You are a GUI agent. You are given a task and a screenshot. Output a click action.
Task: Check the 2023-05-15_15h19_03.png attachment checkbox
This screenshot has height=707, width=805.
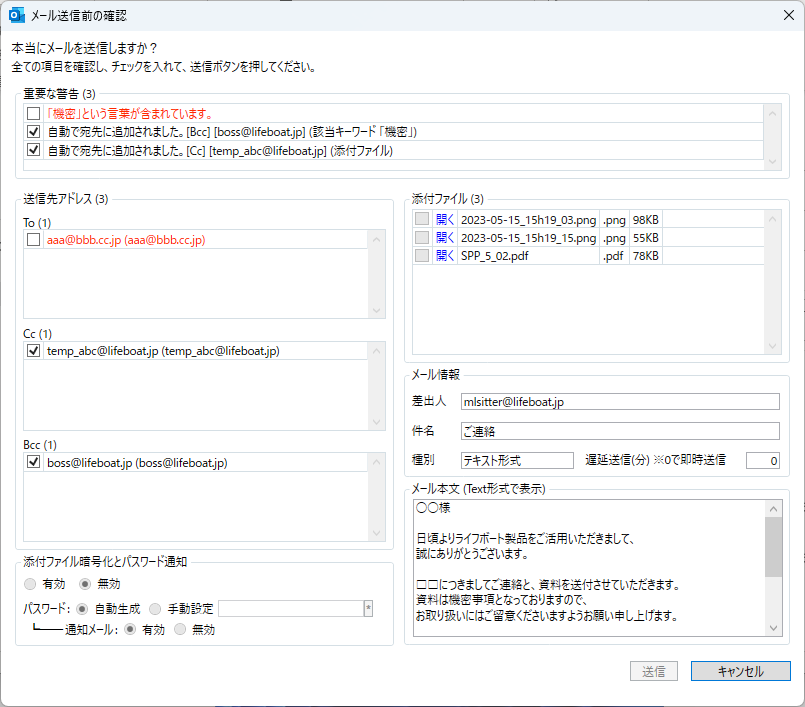click(x=422, y=219)
